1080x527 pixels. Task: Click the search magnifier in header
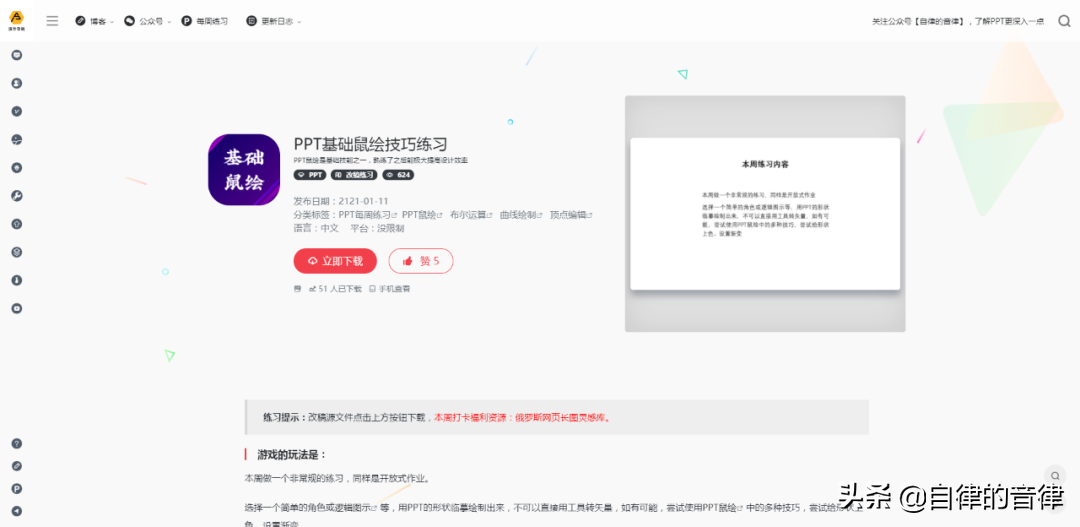[x=1064, y=21]
